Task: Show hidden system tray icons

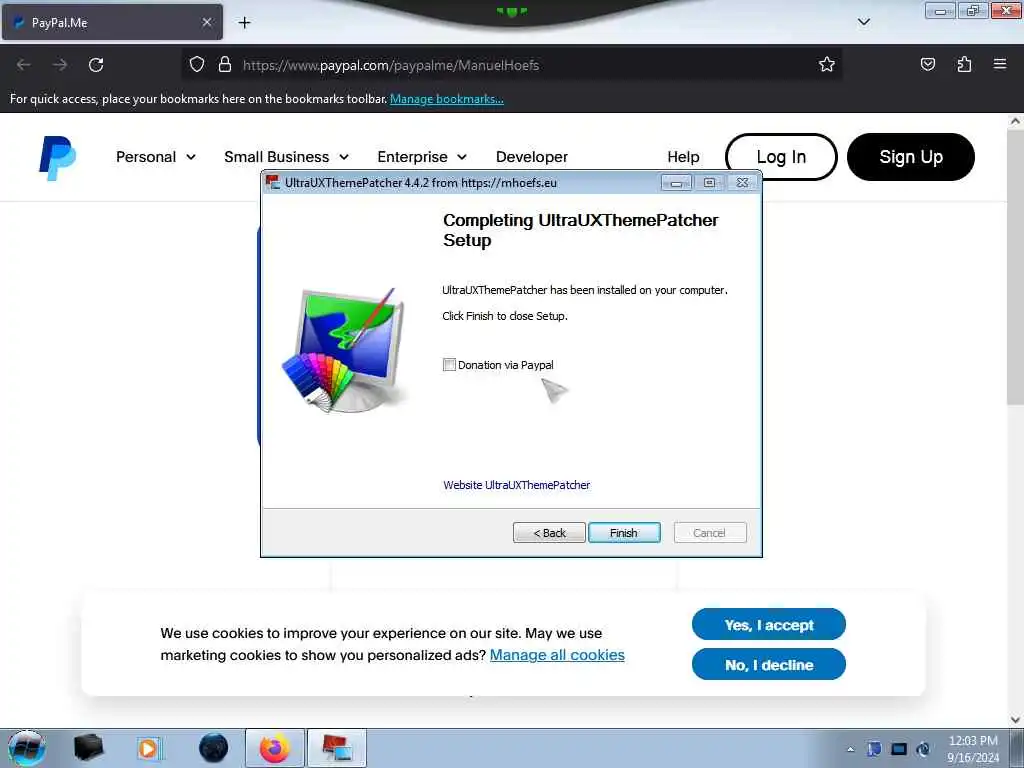Action: pos(850,749)
